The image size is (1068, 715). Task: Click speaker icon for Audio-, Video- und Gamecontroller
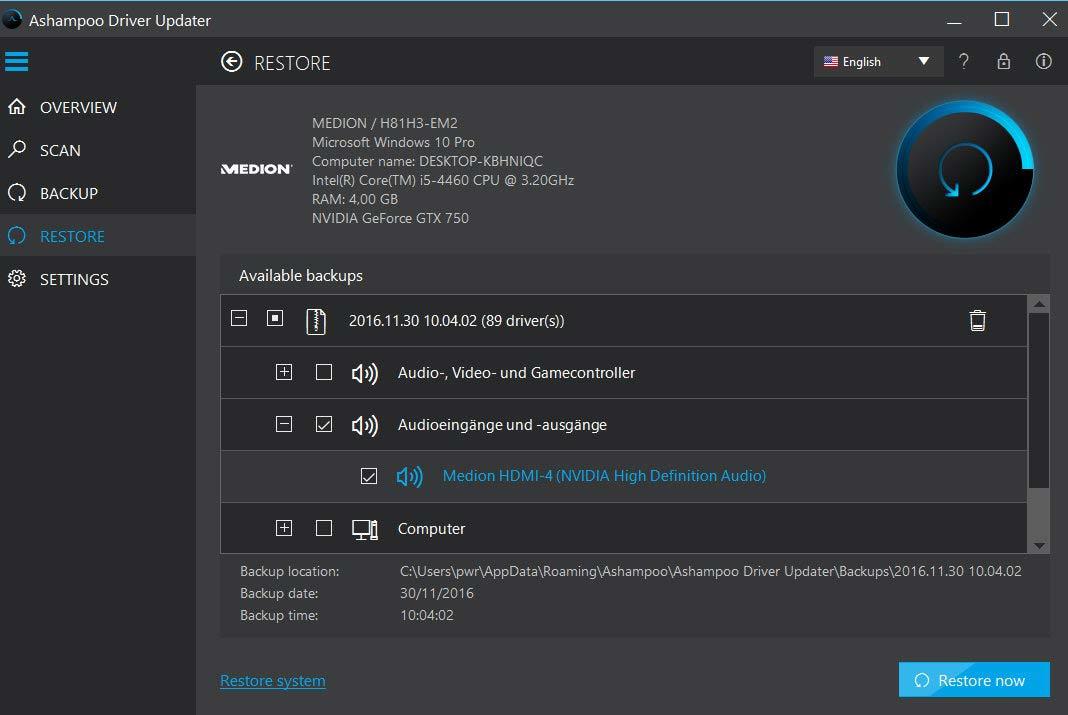point(364,372)
